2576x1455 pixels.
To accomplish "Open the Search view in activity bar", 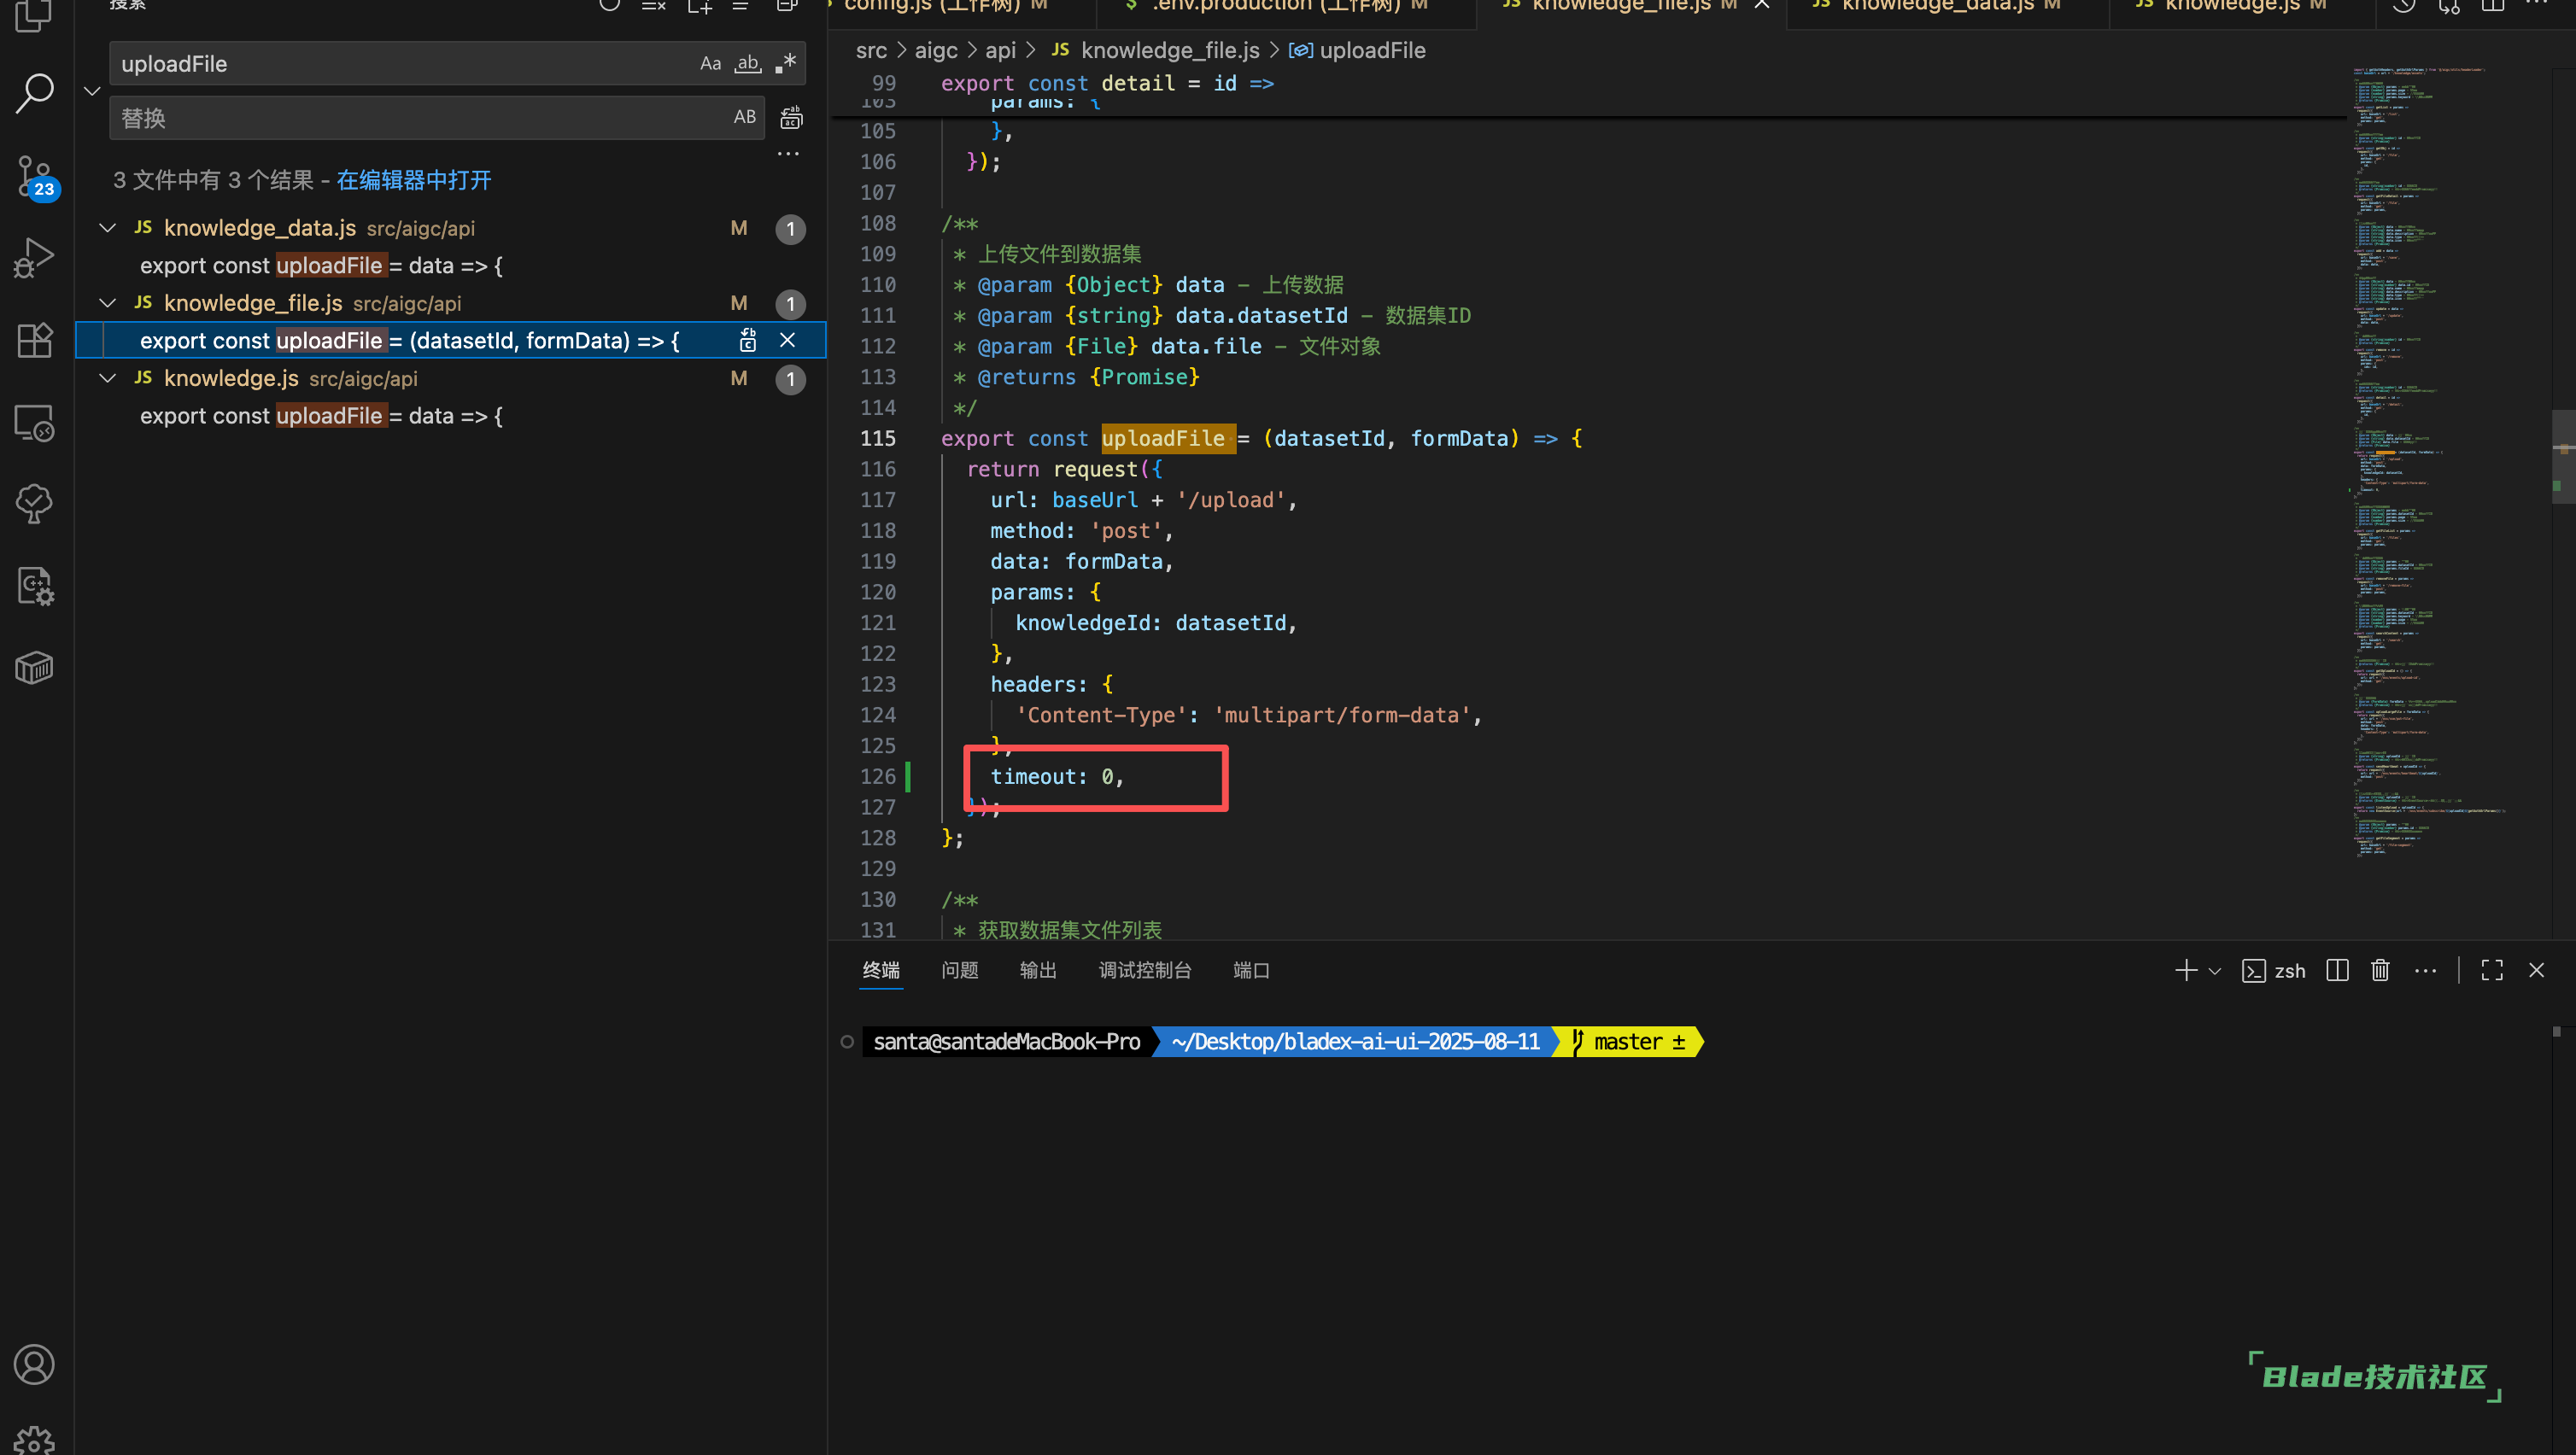I will (x=35, y=93).
